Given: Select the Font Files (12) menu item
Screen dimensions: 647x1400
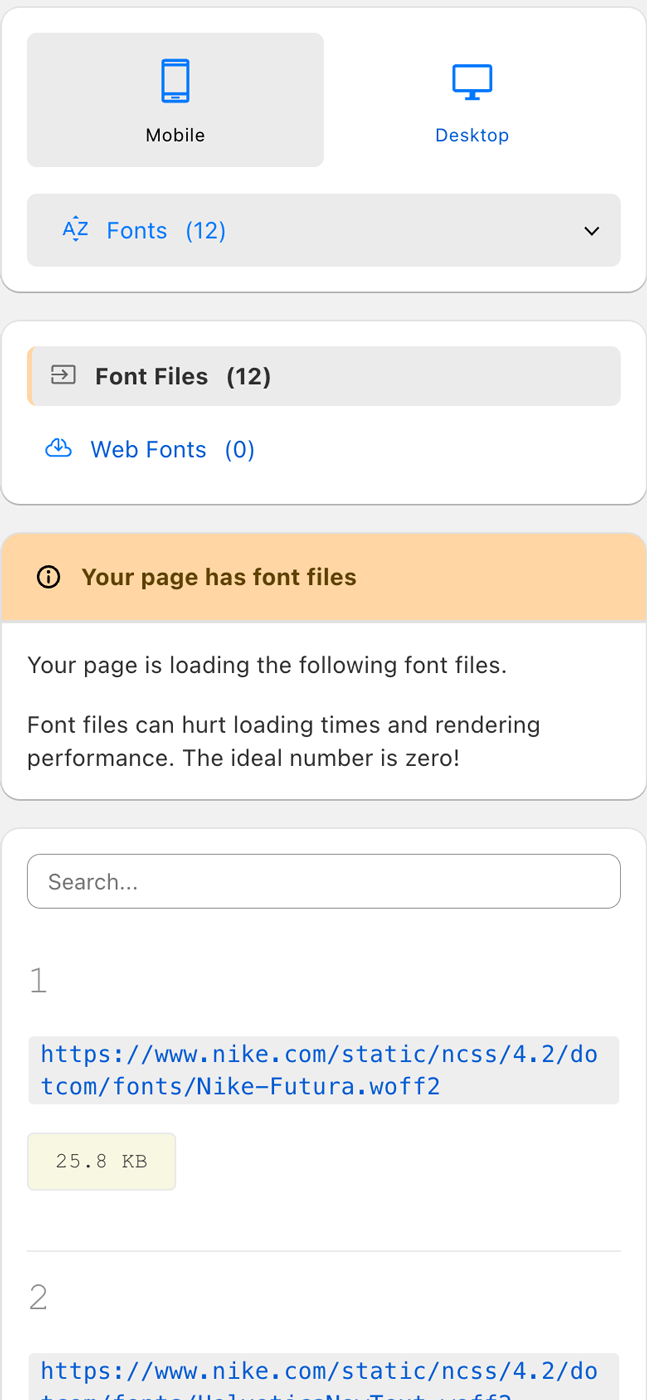Looking at the screenshot, I should [183, 376].
